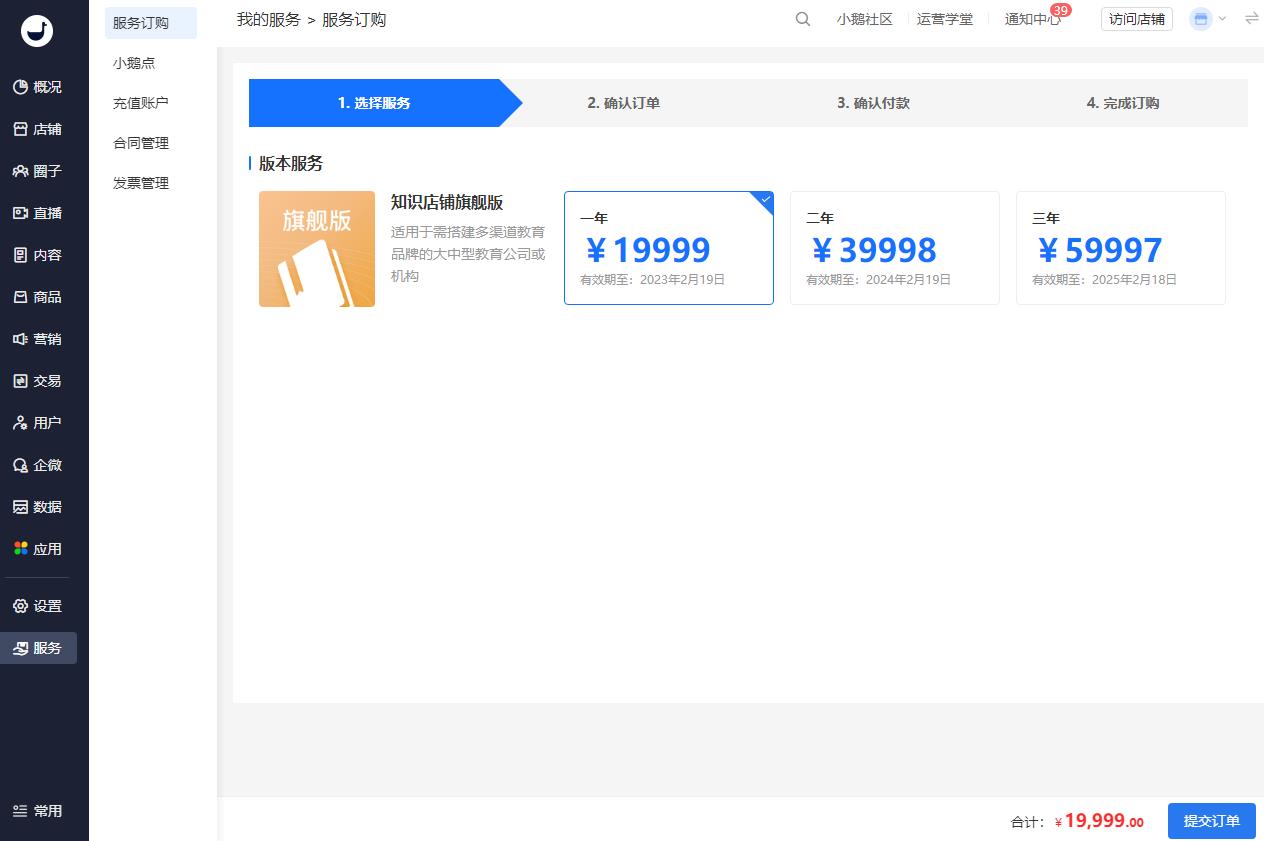Open 服务订购 in the submenu
The height and width of the screenshot is (841, 1264).
pyautogui.click(x=151, y=23)
